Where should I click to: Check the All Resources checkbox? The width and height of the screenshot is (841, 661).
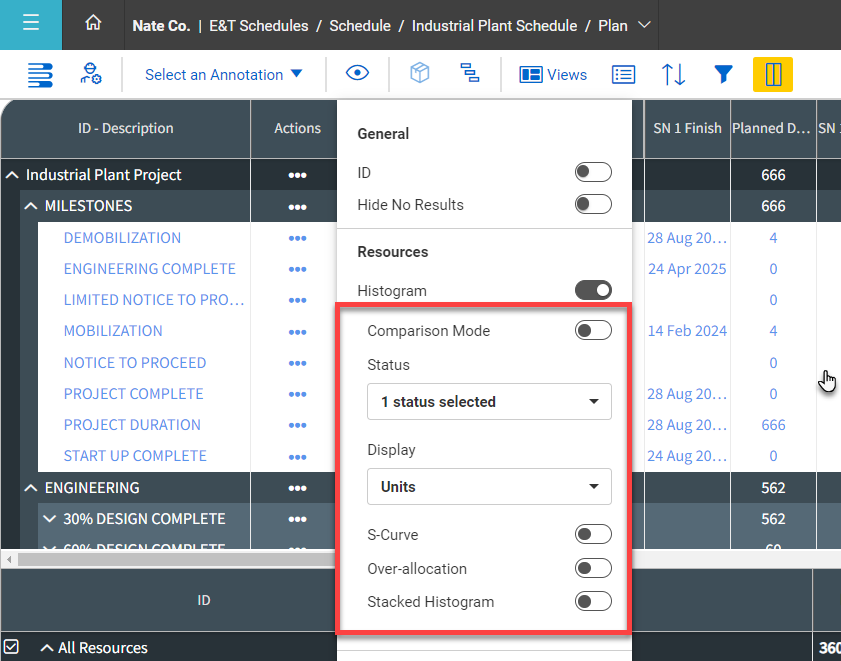coord(14,646)
